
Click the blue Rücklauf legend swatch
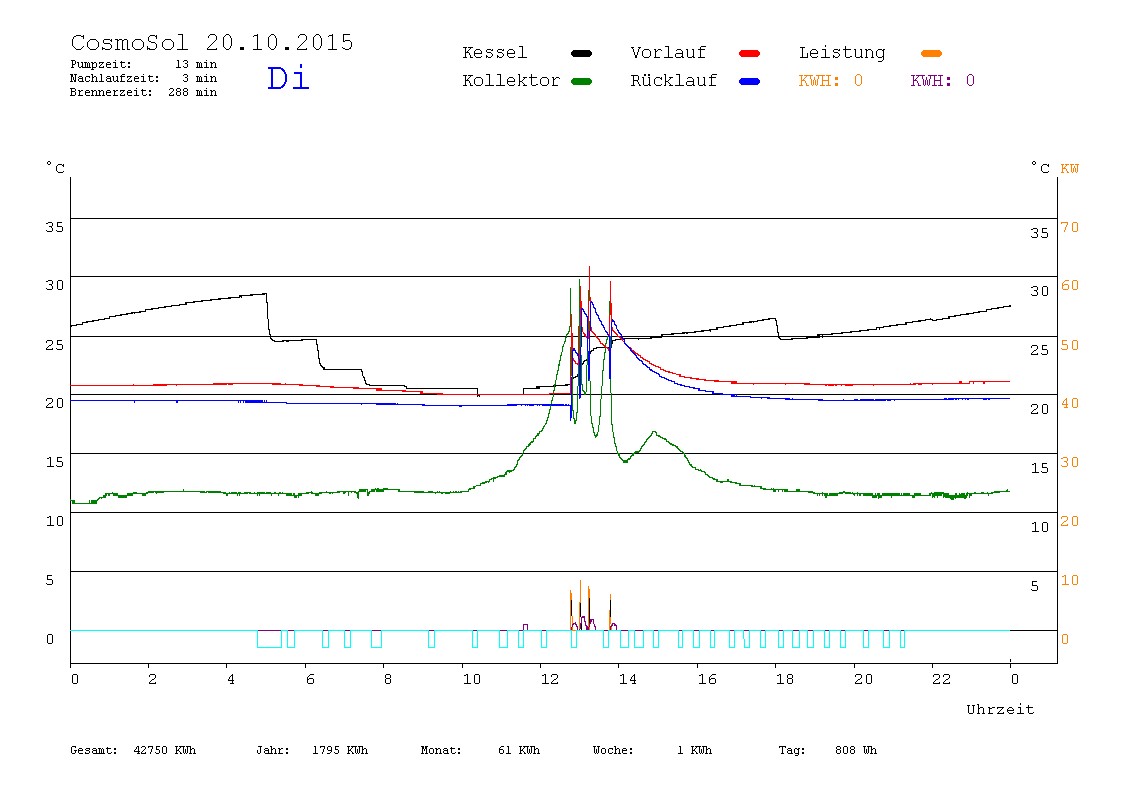[x=750, y=81]
